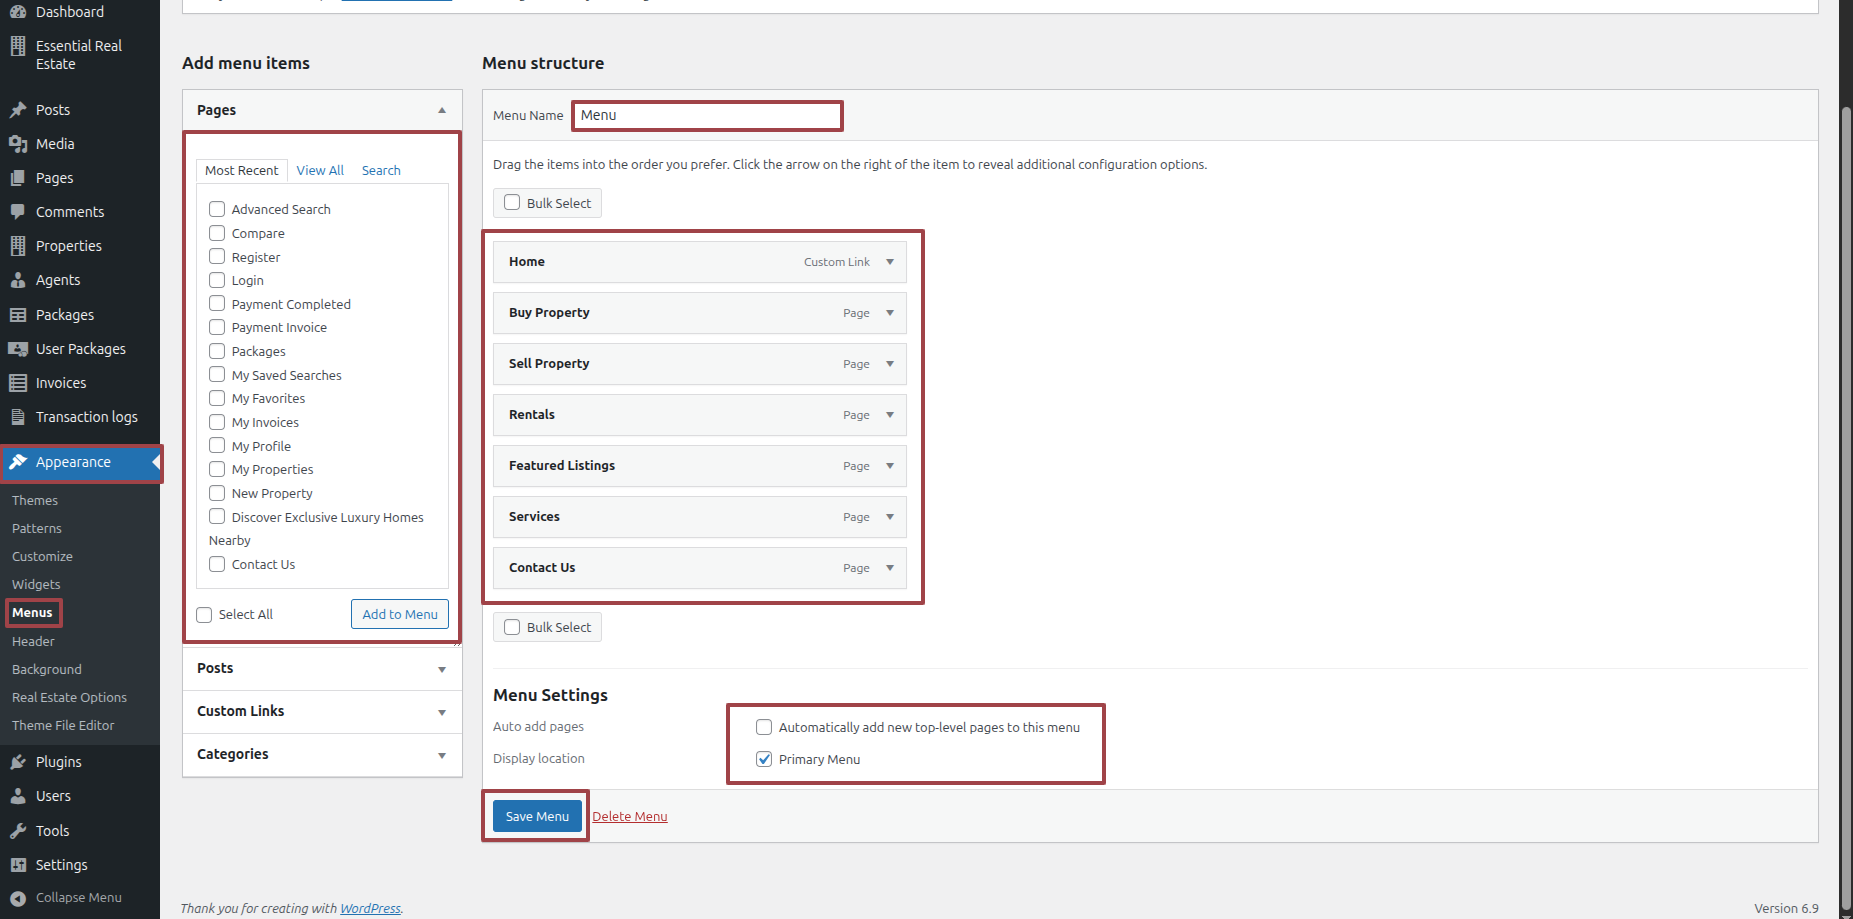Click the Media icon in sidebar
The width and height of the screenshot is (1853, 919).
18,144
